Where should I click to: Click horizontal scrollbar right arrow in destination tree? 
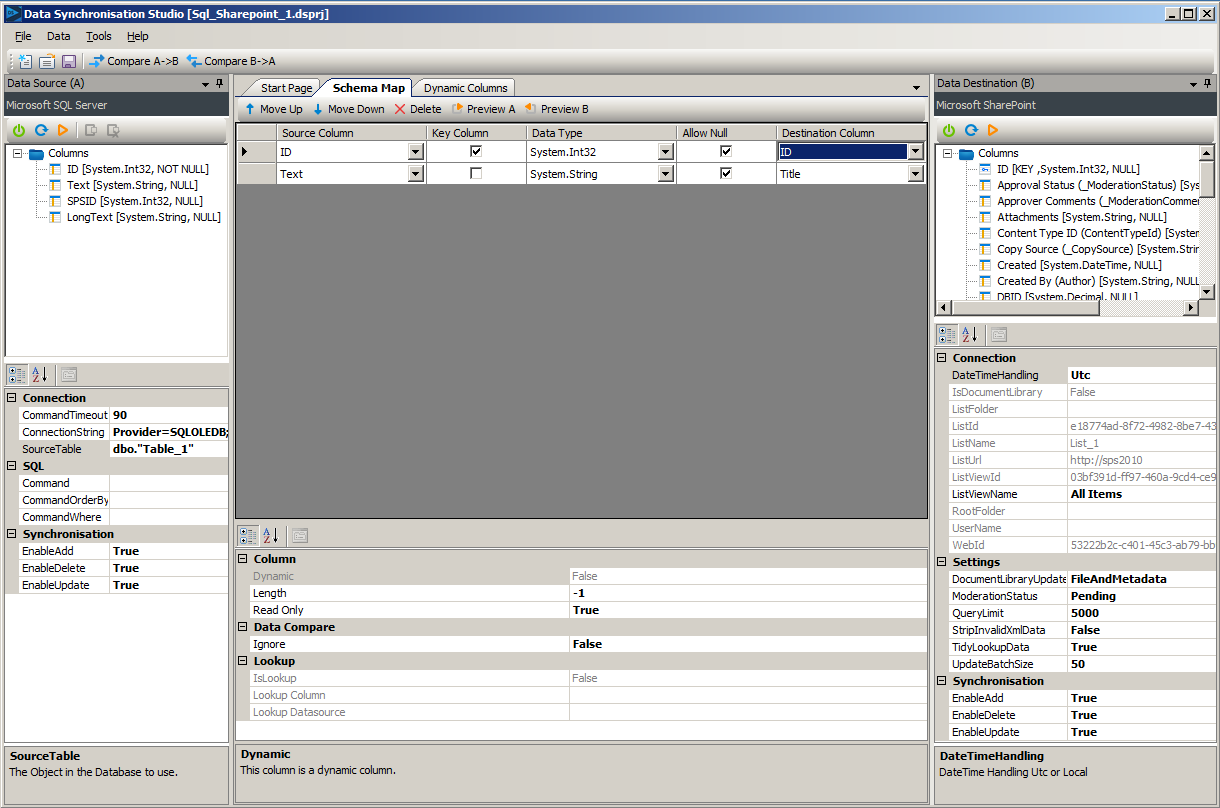[1190, 308]
